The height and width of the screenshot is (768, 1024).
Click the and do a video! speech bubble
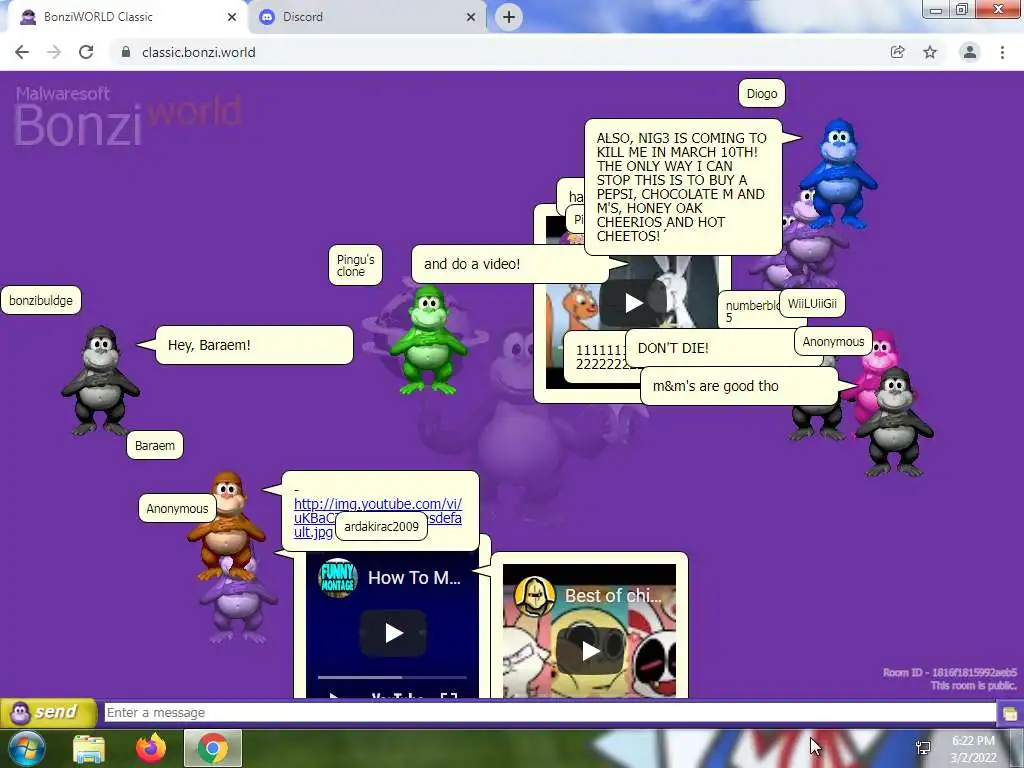[511, 264]
